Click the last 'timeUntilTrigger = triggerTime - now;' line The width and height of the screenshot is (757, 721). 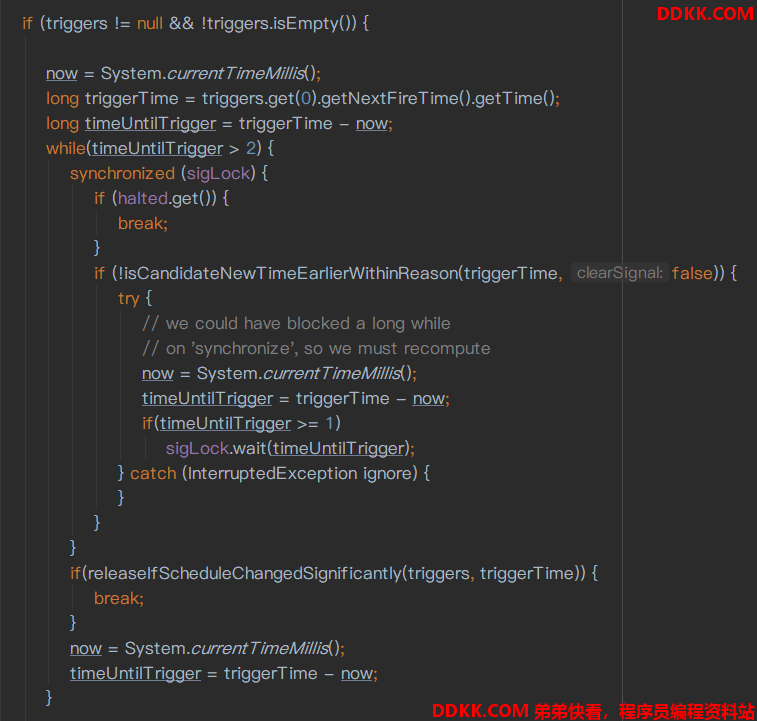coord(224,674)
